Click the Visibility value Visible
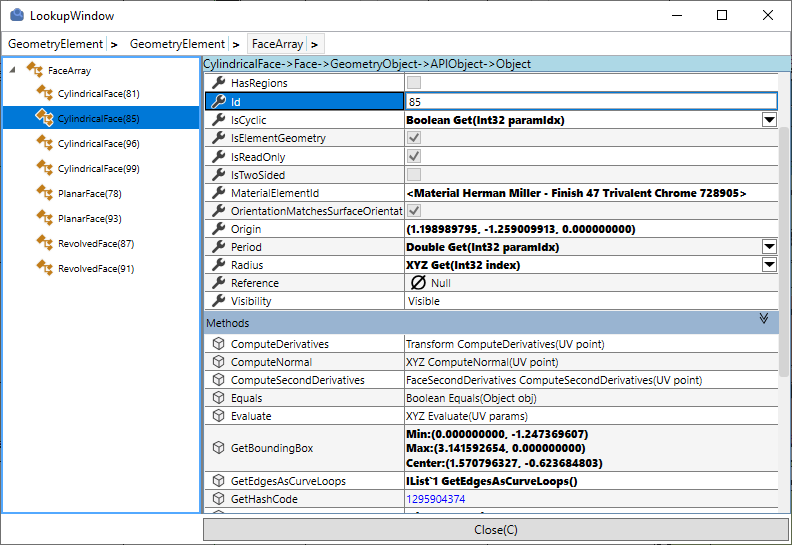This screenshot has height=545, width=792. click(x=424, y=301)
